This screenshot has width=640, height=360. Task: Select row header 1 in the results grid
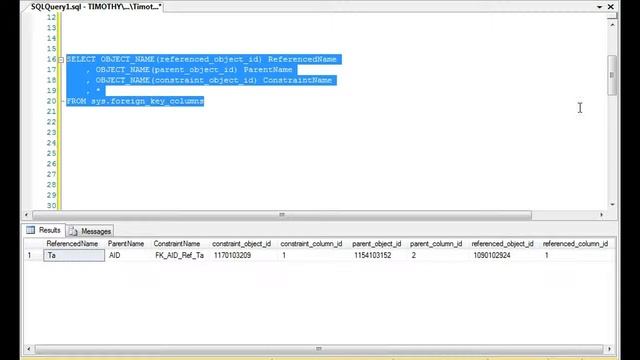[x=33, y=256]
